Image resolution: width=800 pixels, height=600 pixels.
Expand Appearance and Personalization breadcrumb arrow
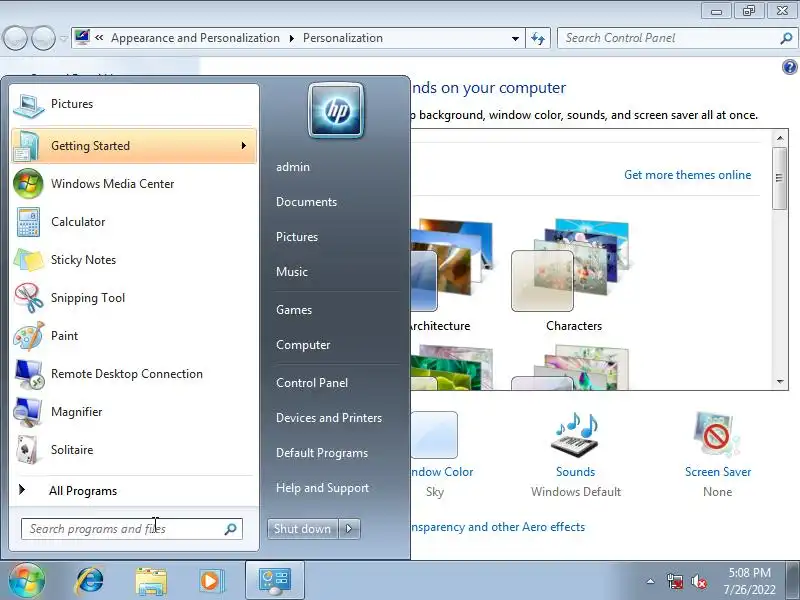(x=291, y=38)
